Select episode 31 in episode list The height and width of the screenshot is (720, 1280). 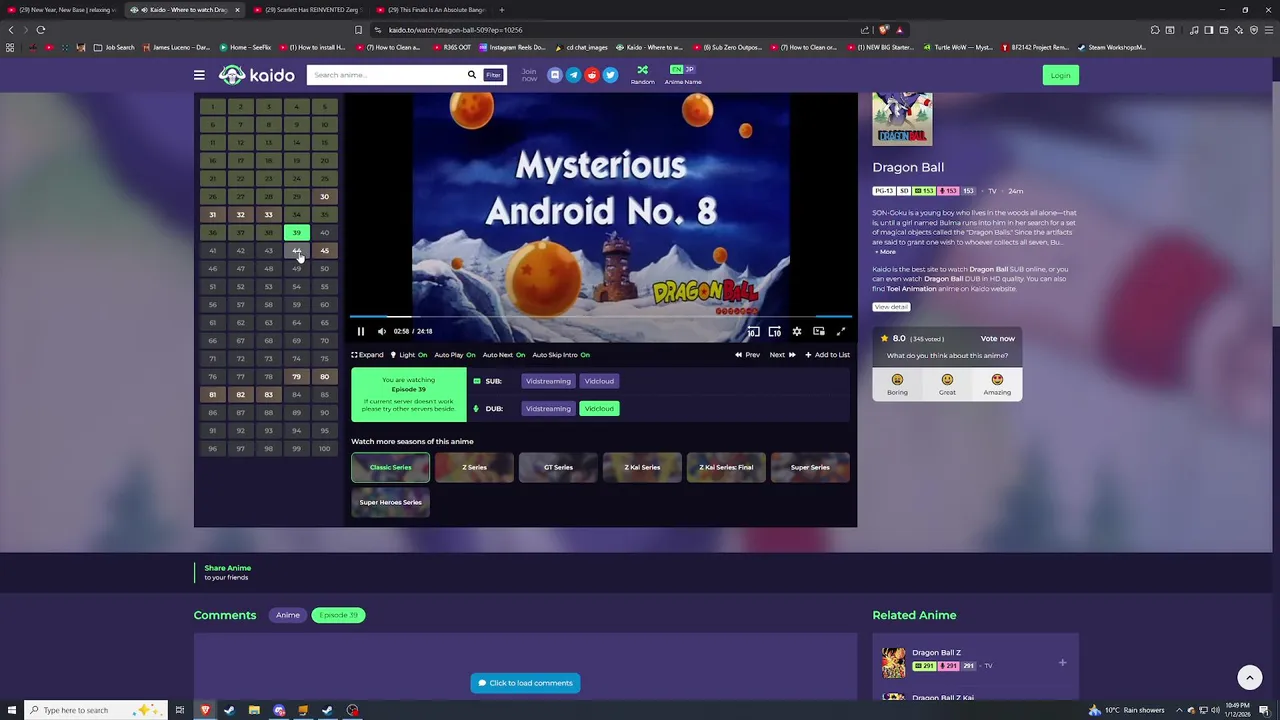point(212,215)
